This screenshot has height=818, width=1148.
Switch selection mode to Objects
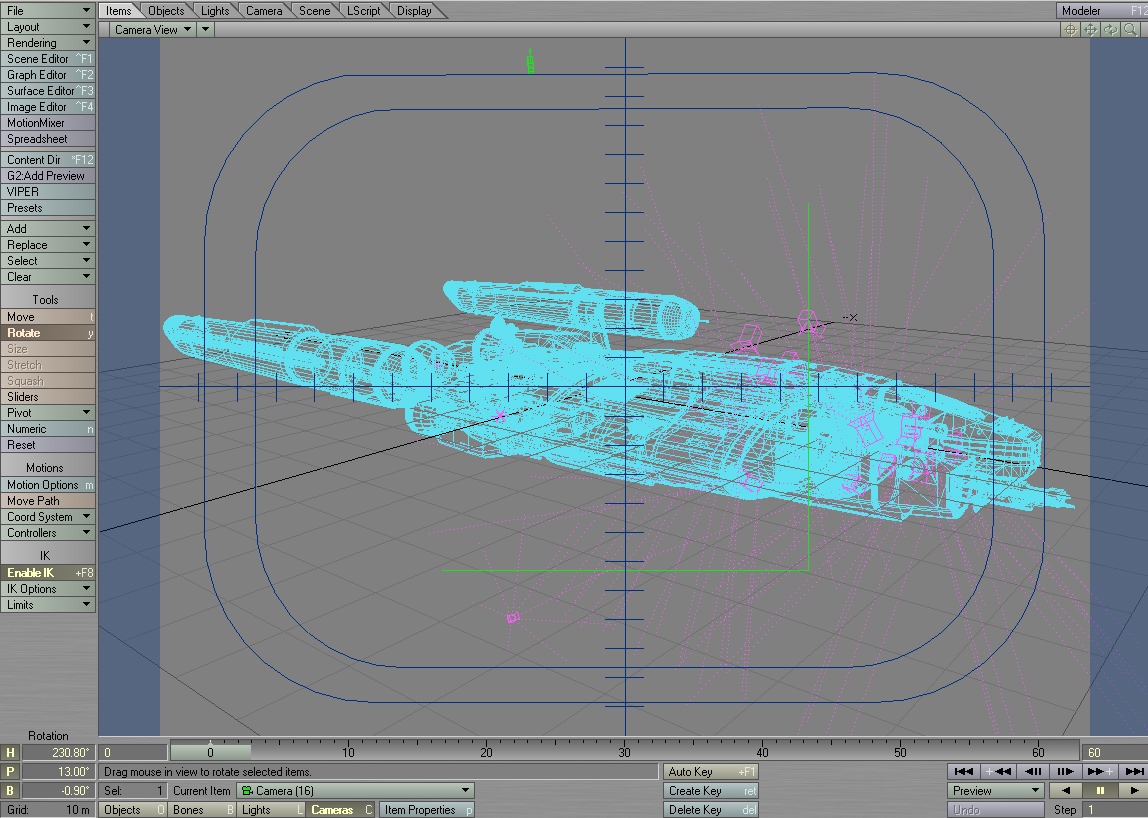[x=133, y=810]
